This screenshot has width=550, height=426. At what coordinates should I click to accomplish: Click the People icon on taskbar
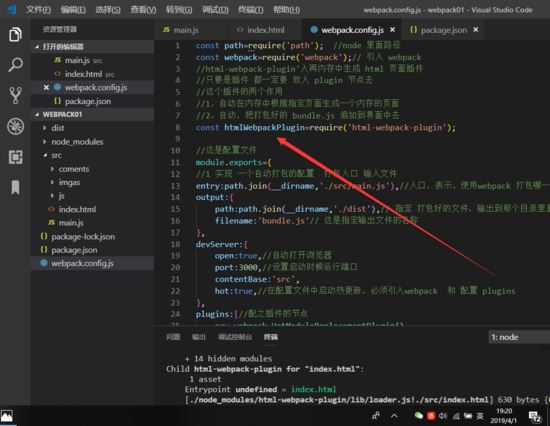[x=376, y=416]
